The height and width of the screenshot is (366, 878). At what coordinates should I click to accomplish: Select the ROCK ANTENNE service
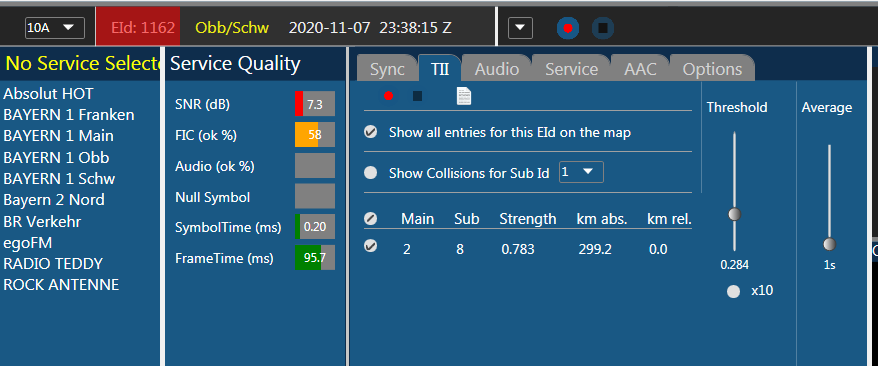(61, 285)
